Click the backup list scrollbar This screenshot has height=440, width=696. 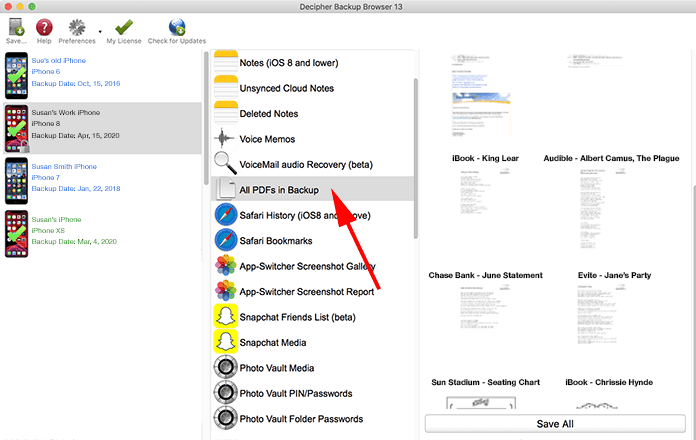206,118
